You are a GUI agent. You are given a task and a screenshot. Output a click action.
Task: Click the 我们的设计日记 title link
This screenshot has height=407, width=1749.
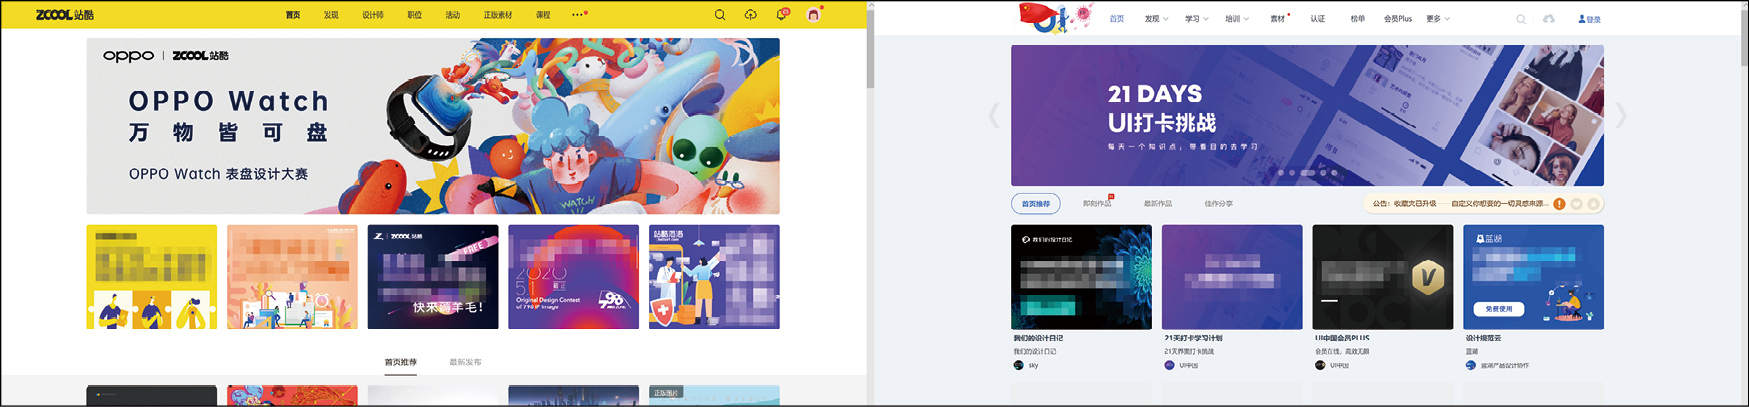1038,339
